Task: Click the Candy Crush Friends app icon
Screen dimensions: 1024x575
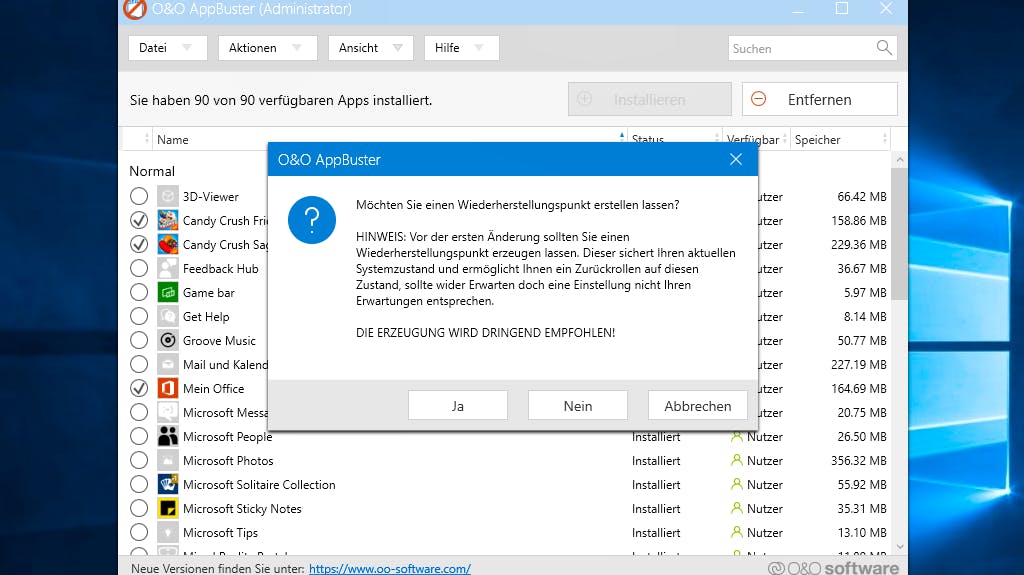Action: pyautogui.click(x=168, y=220)
